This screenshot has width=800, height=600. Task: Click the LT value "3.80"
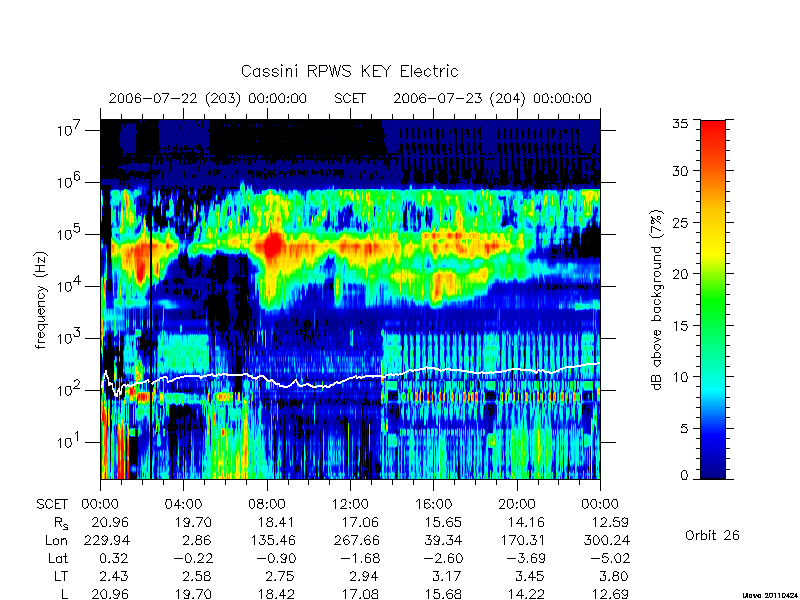tap(614, 577)
